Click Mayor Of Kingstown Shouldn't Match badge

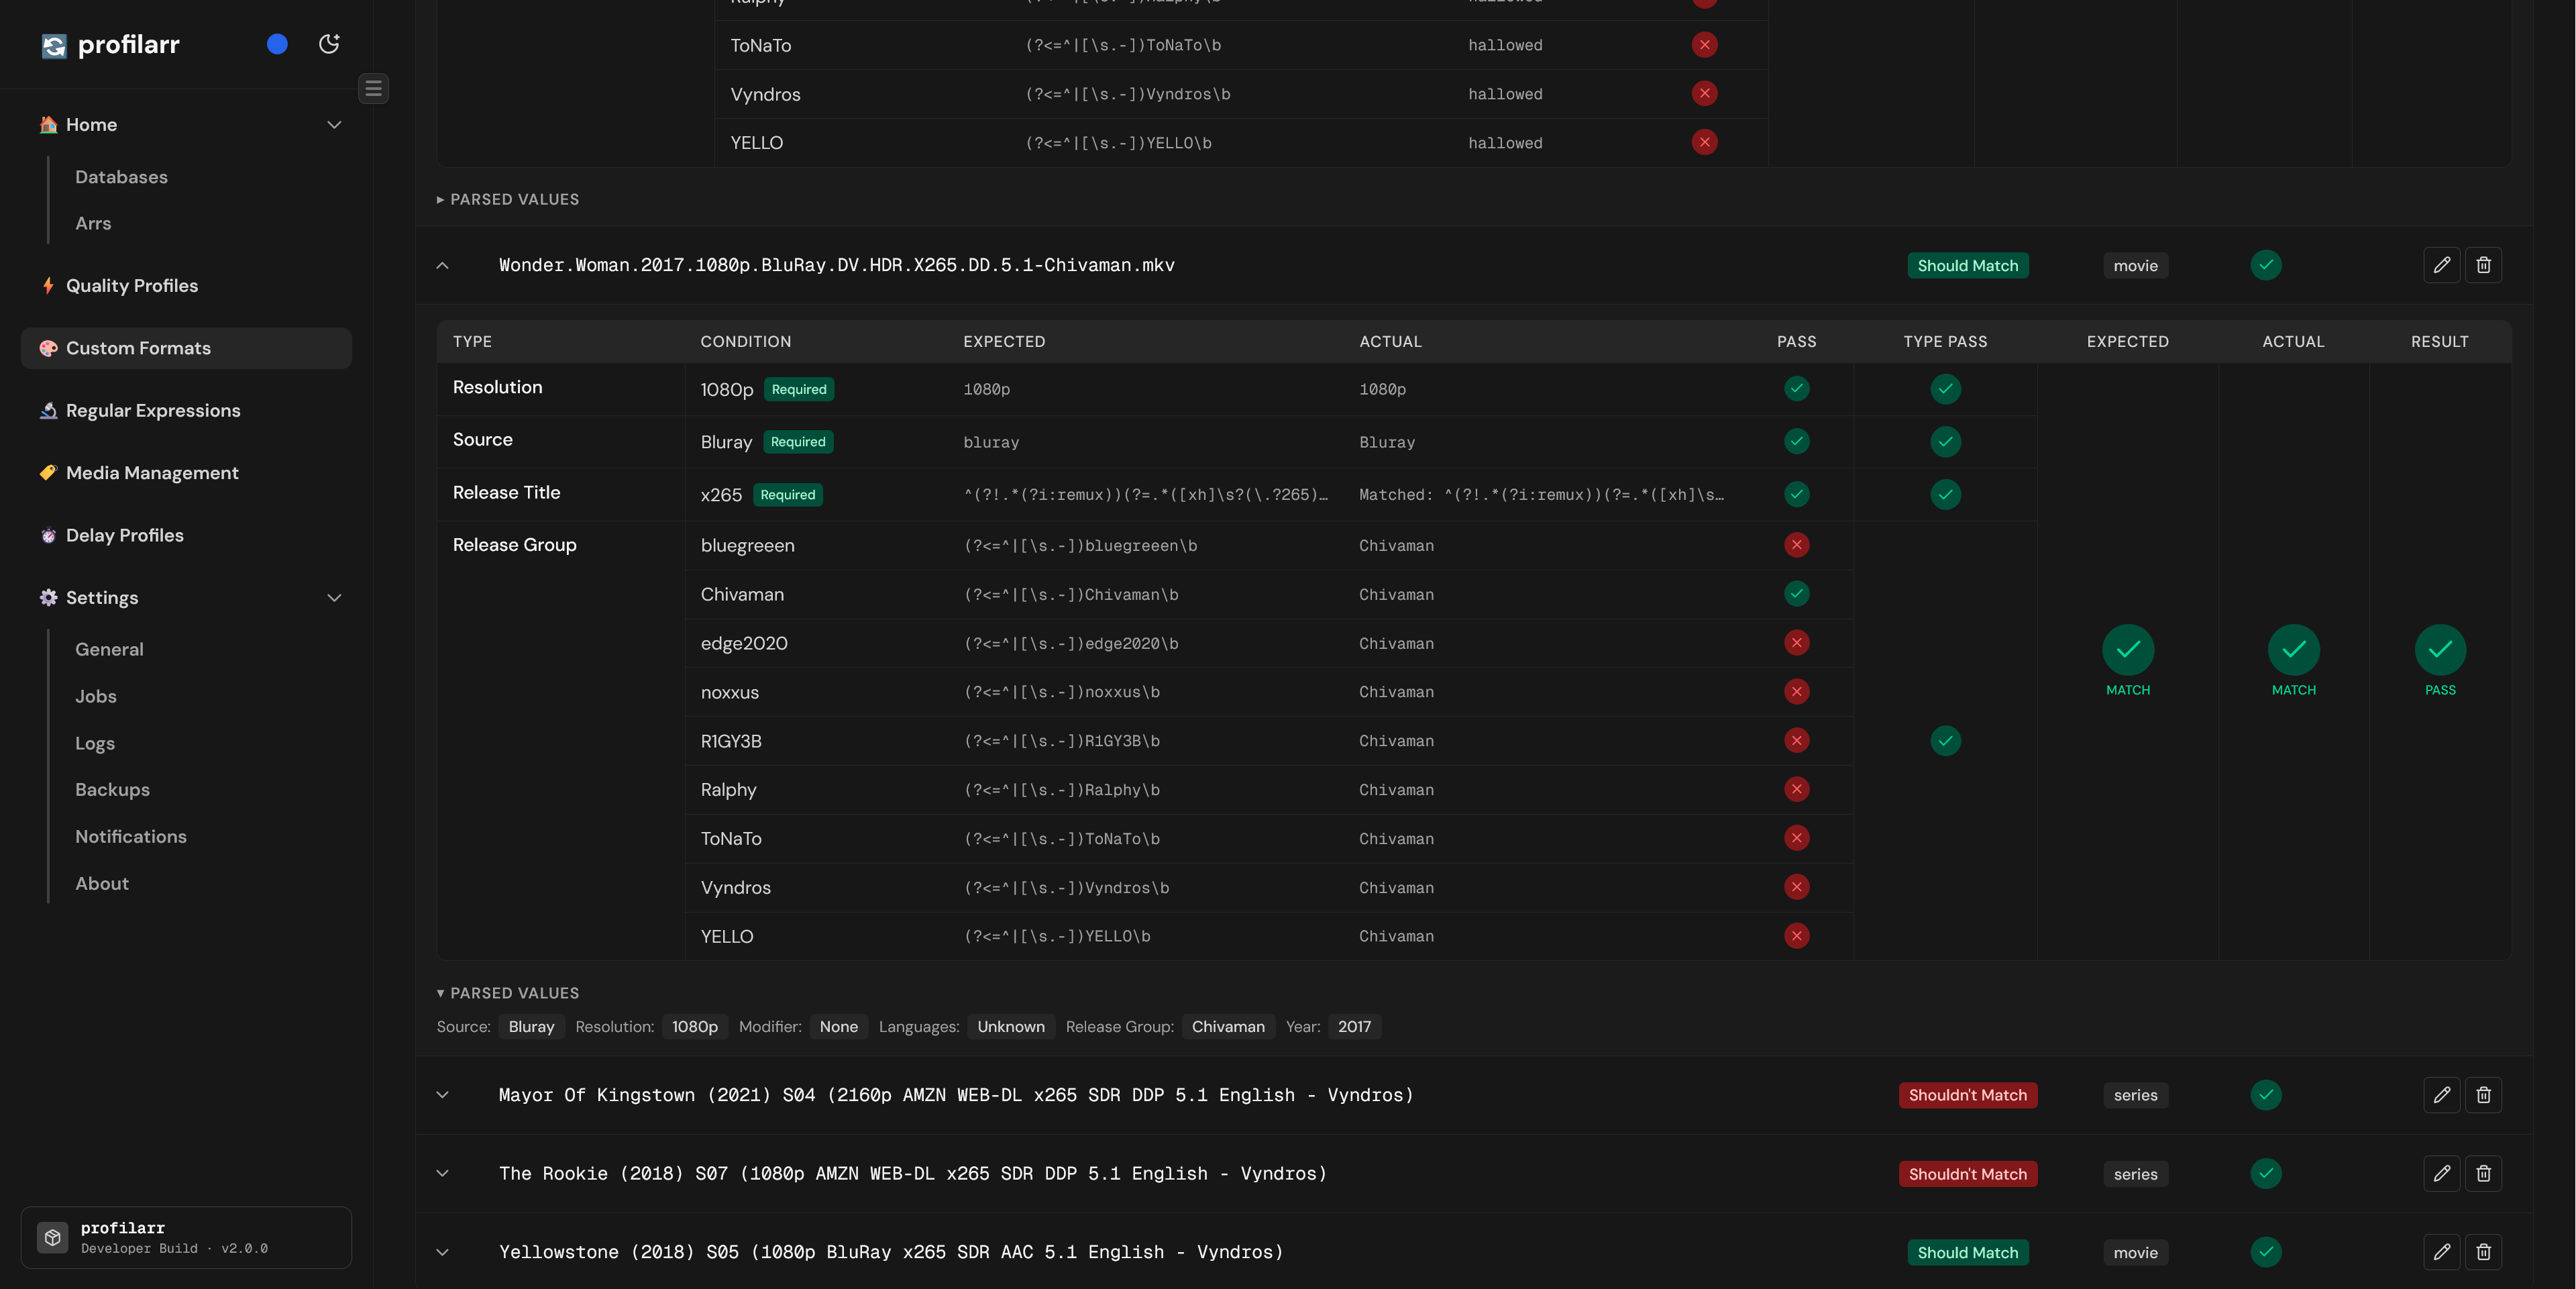(1968, 1096)
